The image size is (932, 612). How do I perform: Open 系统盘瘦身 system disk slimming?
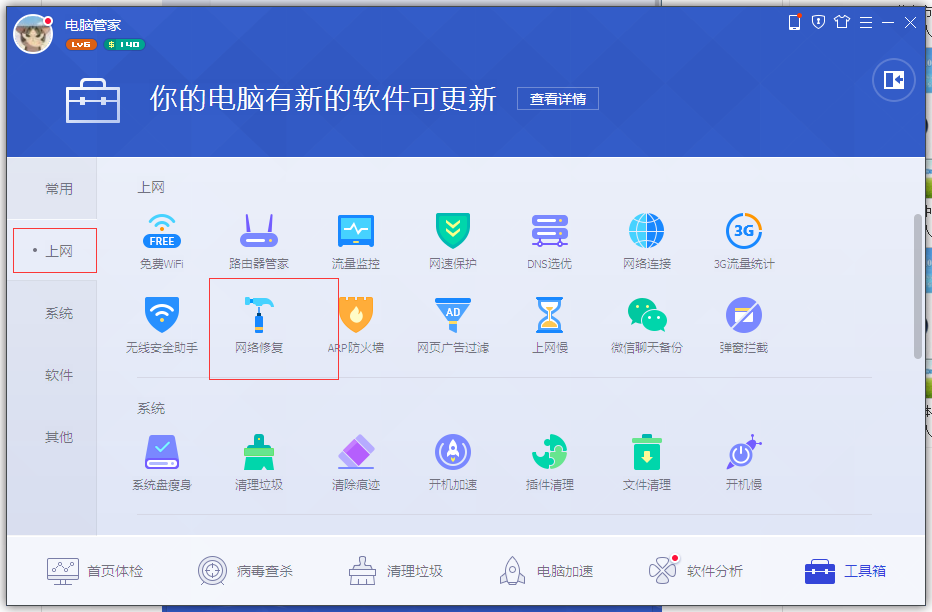(x=162, y=463)
